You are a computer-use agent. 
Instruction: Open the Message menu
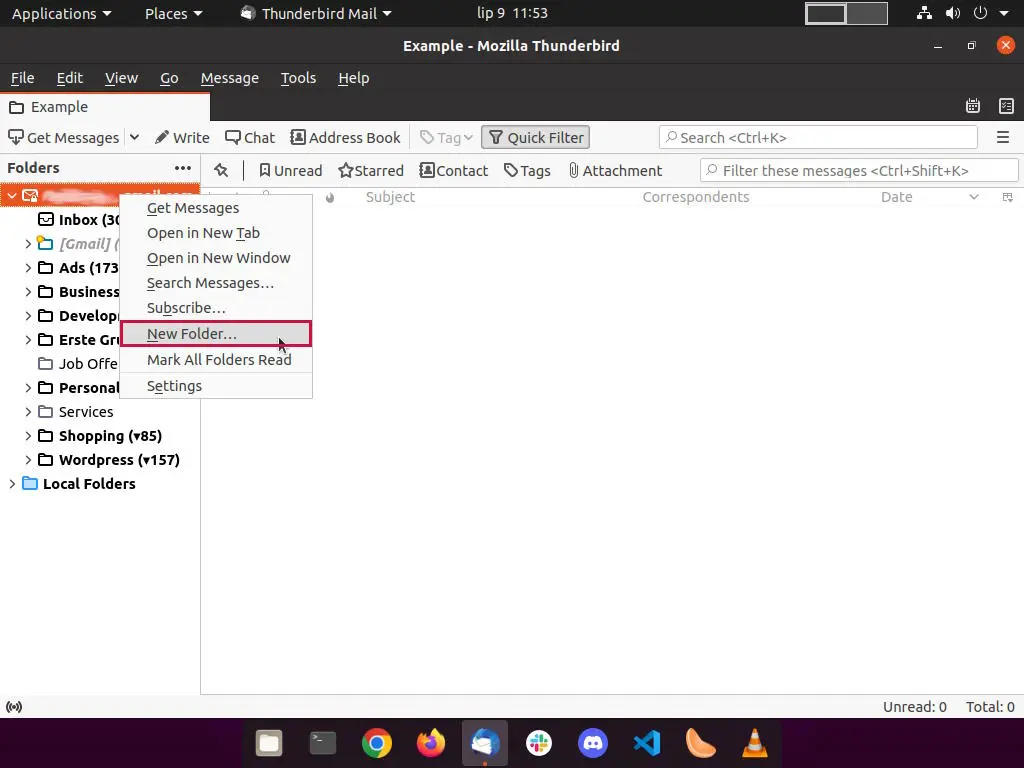pyautogui.click(x=229, y=78)
